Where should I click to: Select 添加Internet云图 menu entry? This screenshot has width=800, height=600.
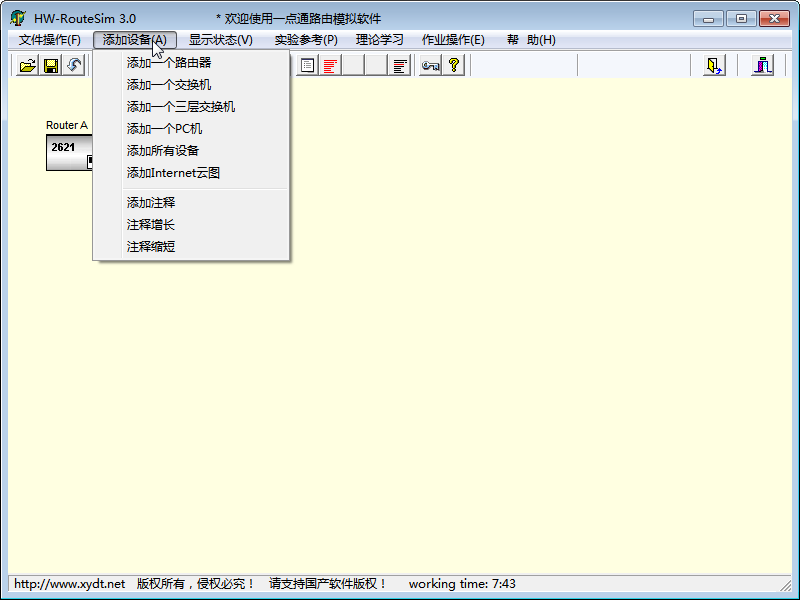(x=191, y=173)
